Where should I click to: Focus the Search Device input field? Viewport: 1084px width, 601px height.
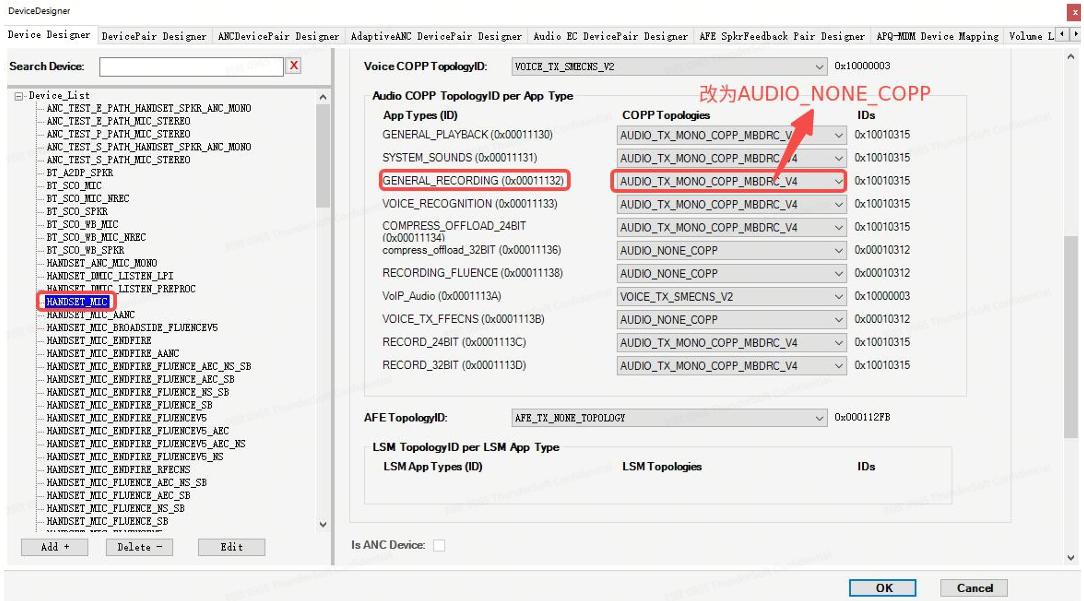click(x=191, y=66)
